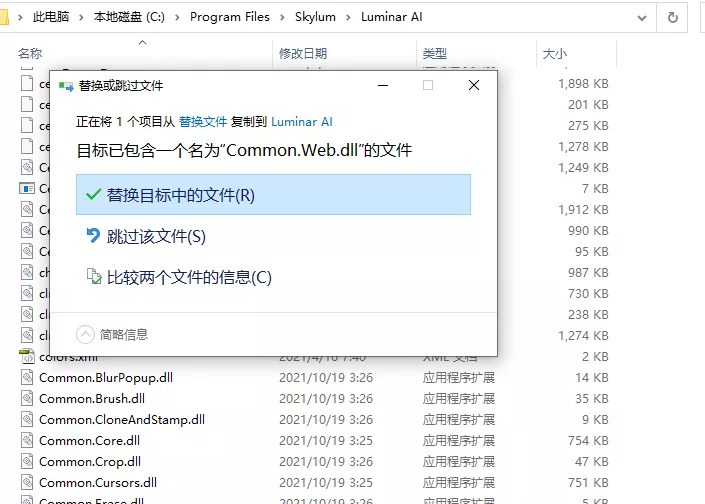Image resolution: width=705 pixels, height=504 pixels.
Task: Click the compare files icon
Action: pos(94,276)
